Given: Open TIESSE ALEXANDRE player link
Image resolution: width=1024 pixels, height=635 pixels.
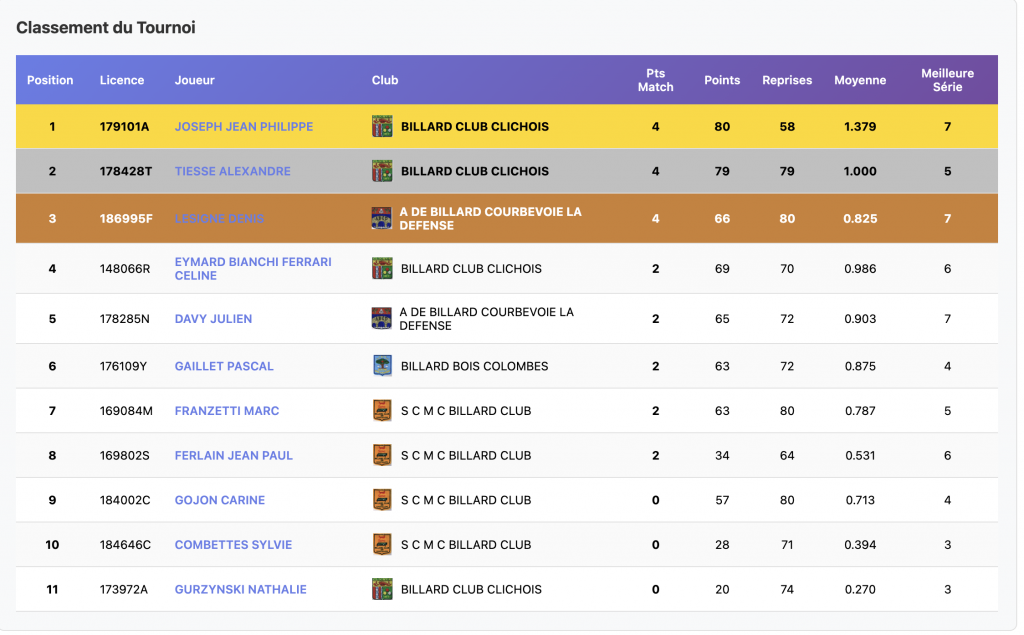Looking at the screenshot, I should (233, 171).
